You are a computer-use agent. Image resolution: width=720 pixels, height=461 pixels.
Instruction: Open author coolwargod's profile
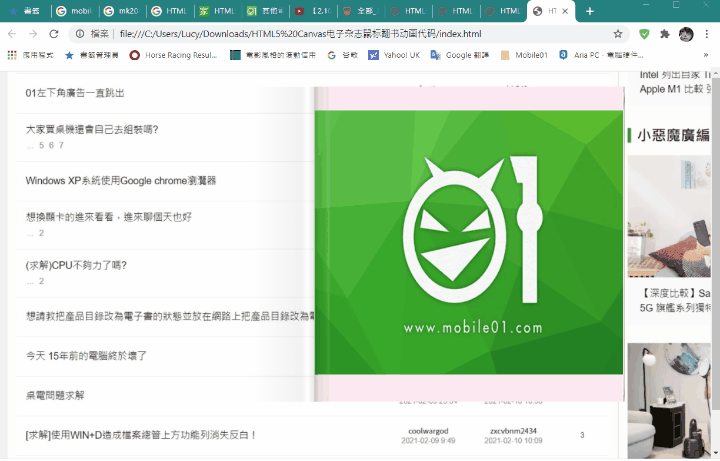(428, 431)
